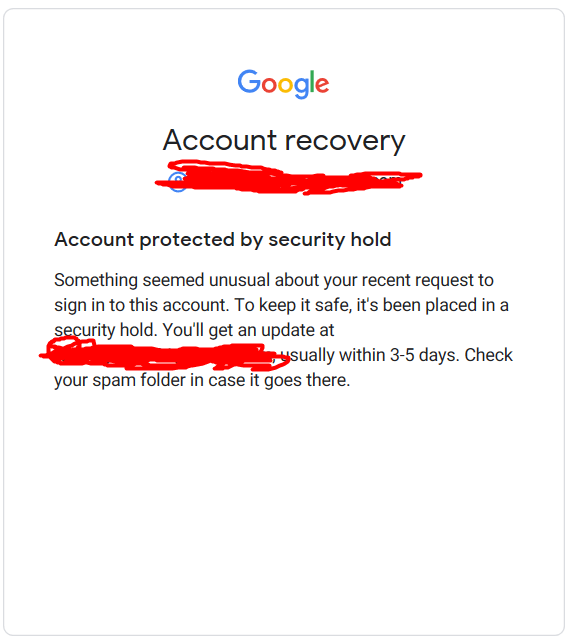Click the Google logo
580x641 pixels.
coord(283,84)
